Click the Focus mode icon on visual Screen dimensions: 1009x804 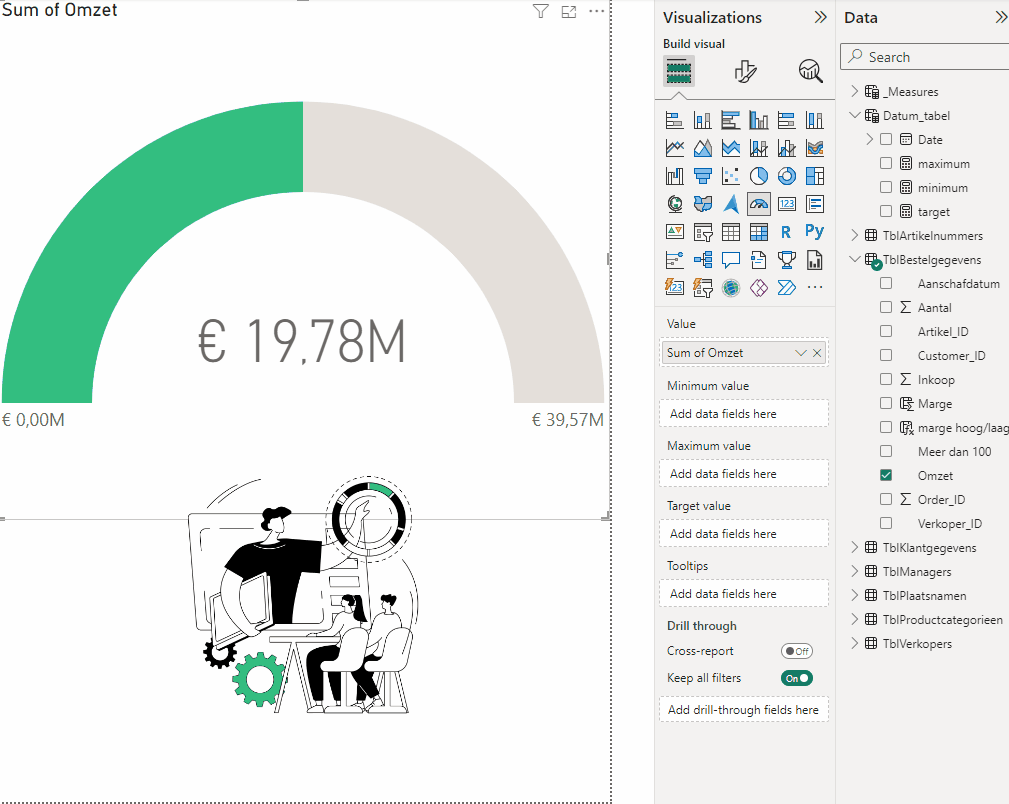[x=569, y=12]
